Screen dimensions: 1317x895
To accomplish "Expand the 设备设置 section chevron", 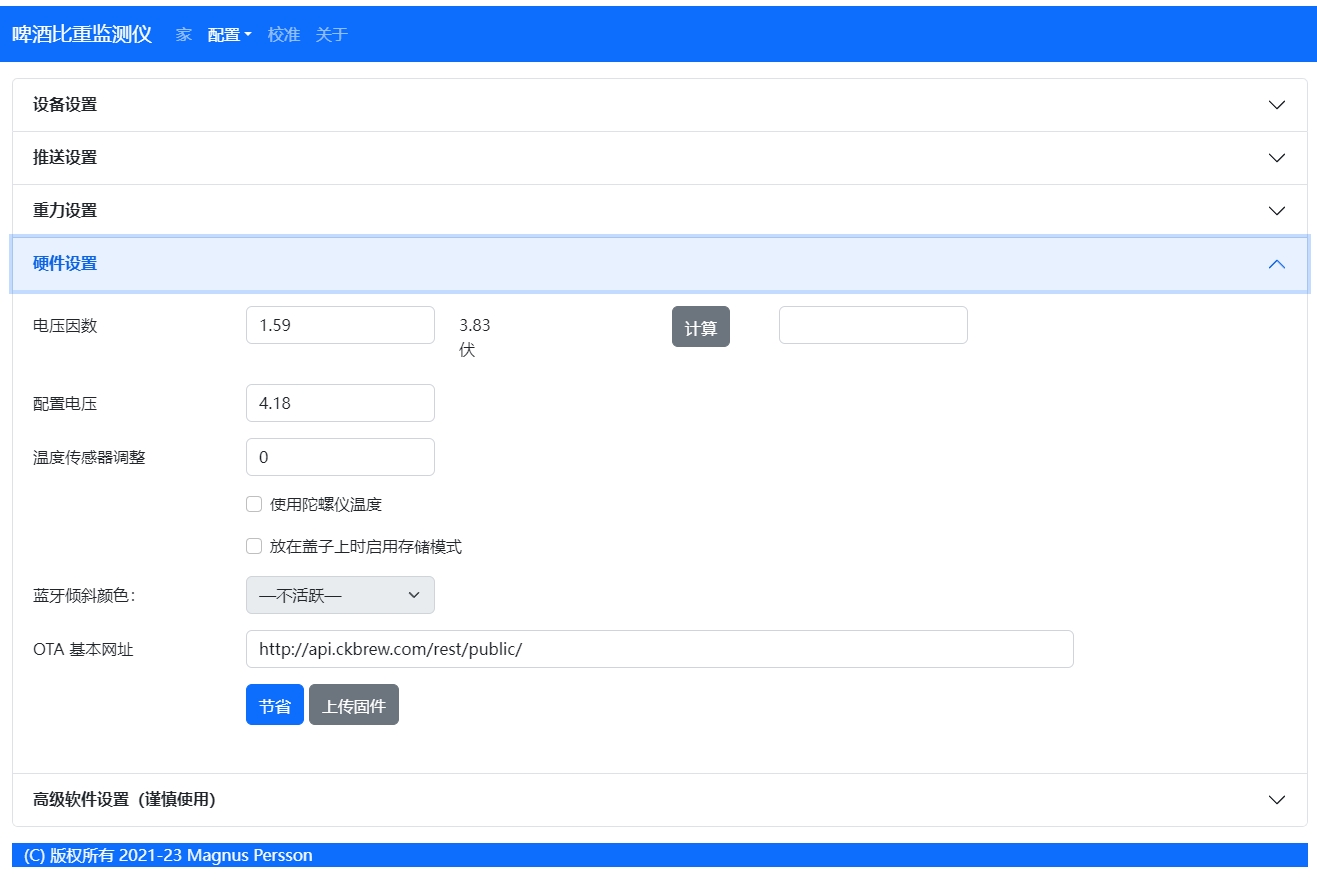I will pyautogui.click(x=1276, y=105).
